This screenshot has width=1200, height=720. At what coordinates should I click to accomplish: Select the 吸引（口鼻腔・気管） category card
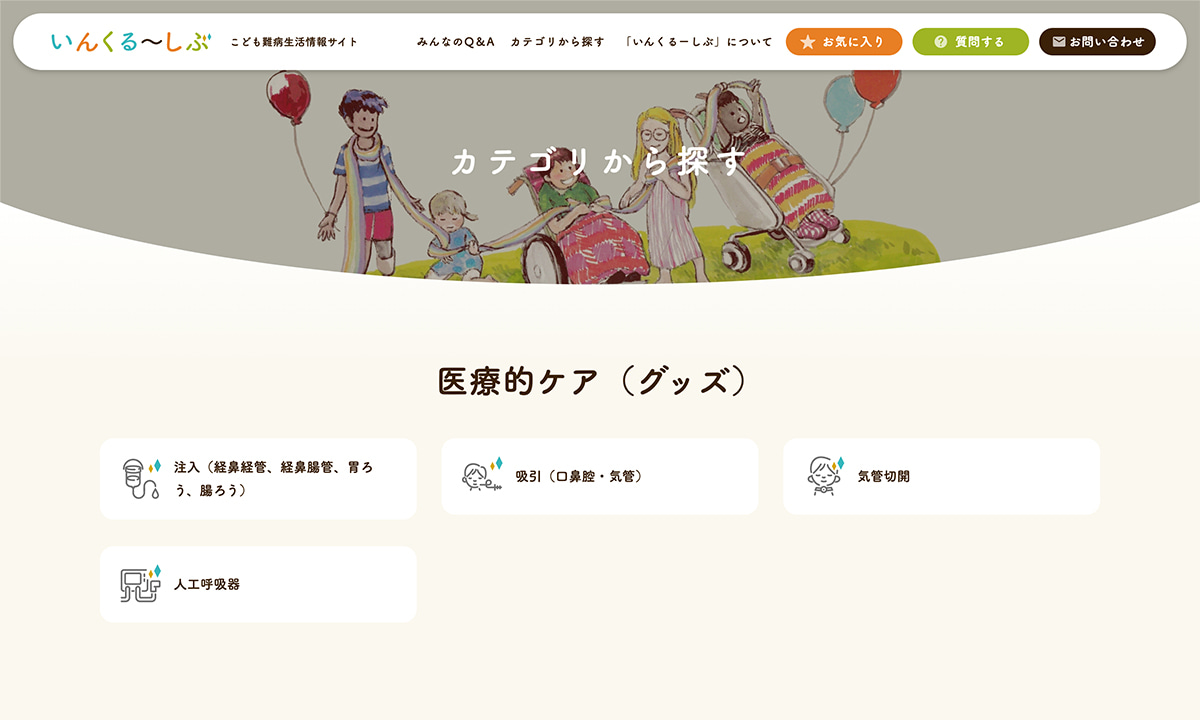click(600, 476)
